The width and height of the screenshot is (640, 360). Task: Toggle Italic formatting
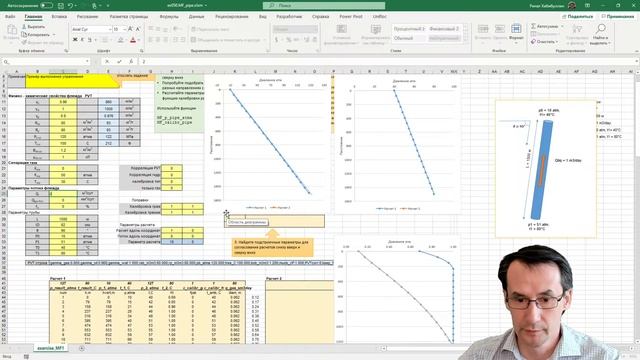[x=82, y=40]
